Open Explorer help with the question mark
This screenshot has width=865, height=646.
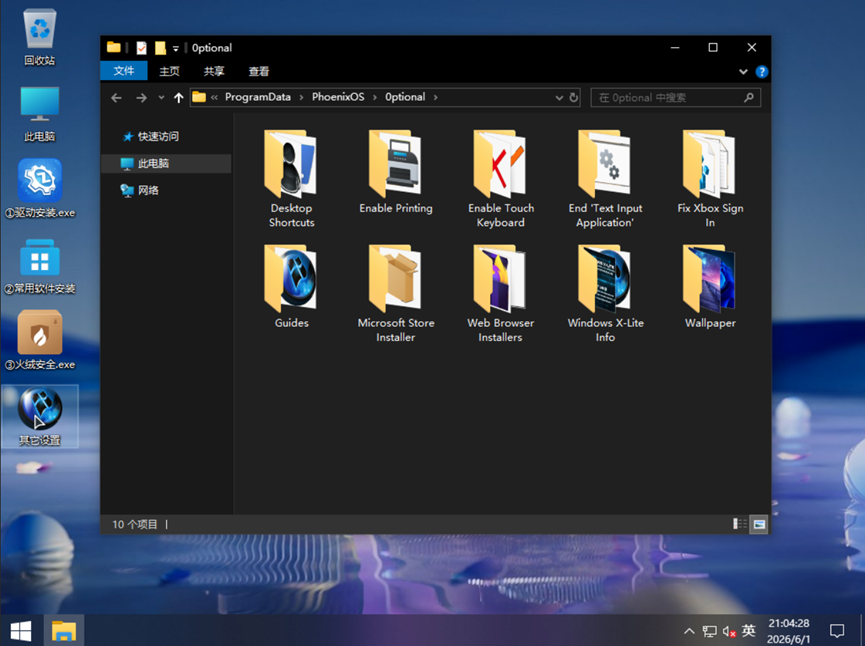762,72
